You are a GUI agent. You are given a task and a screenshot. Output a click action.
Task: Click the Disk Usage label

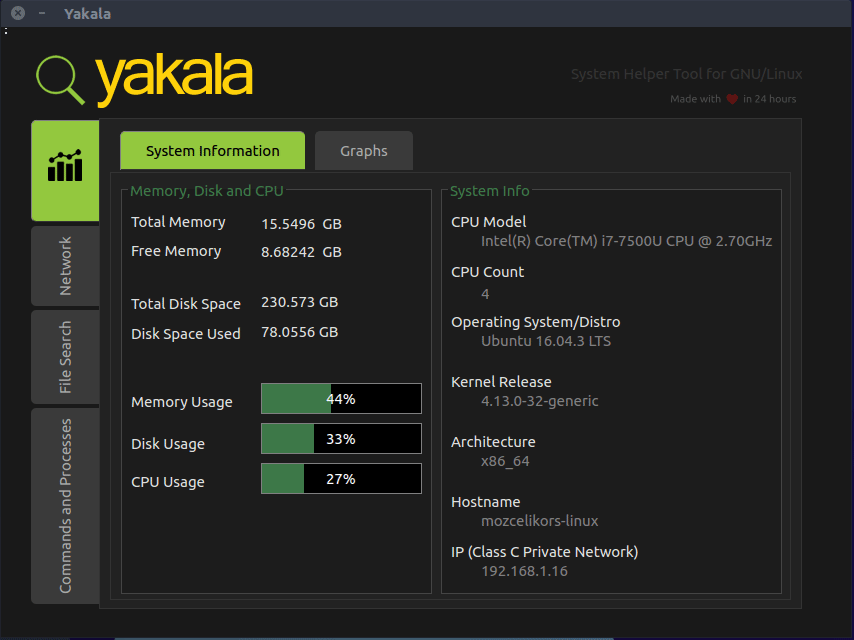click(x=168, y=444)
